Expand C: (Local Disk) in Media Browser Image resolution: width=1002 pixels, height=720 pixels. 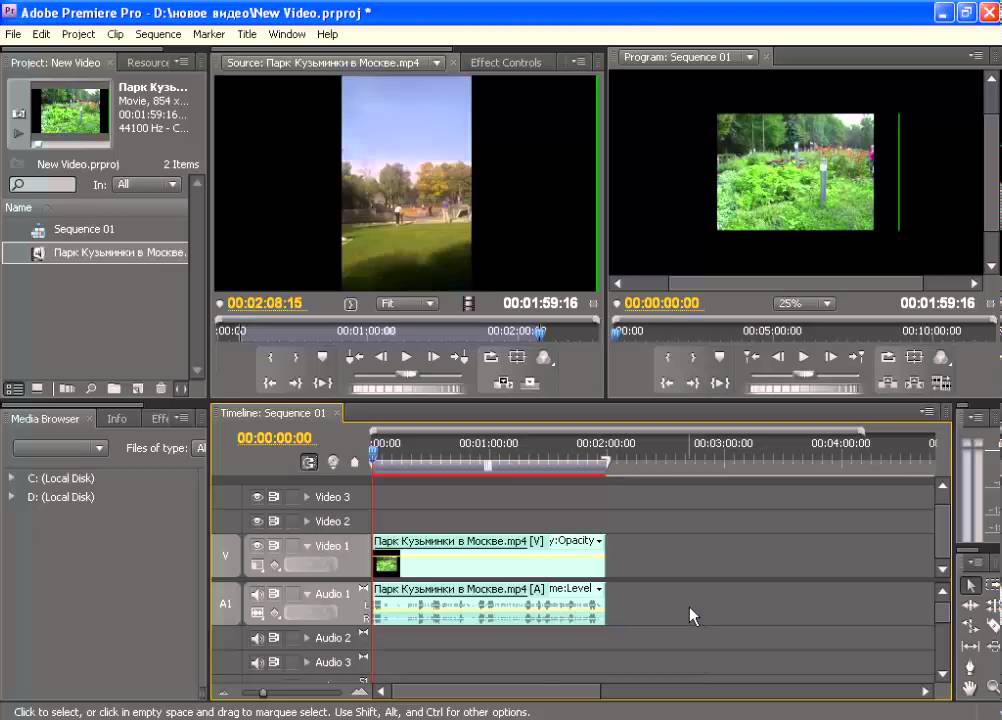12,478
